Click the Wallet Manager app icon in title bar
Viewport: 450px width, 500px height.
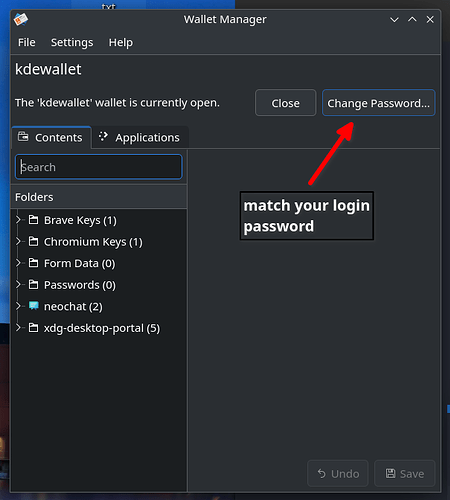click(21, 20)
